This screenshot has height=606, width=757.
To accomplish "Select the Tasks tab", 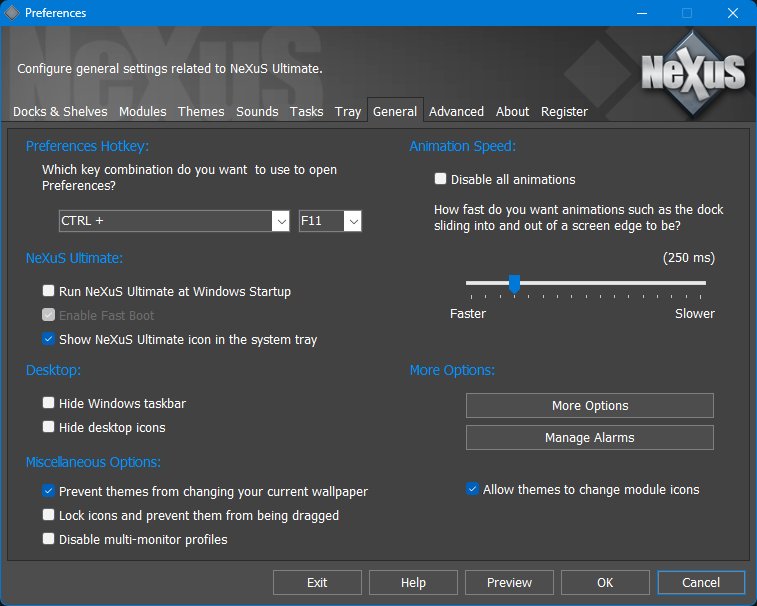I will point(307,112).
